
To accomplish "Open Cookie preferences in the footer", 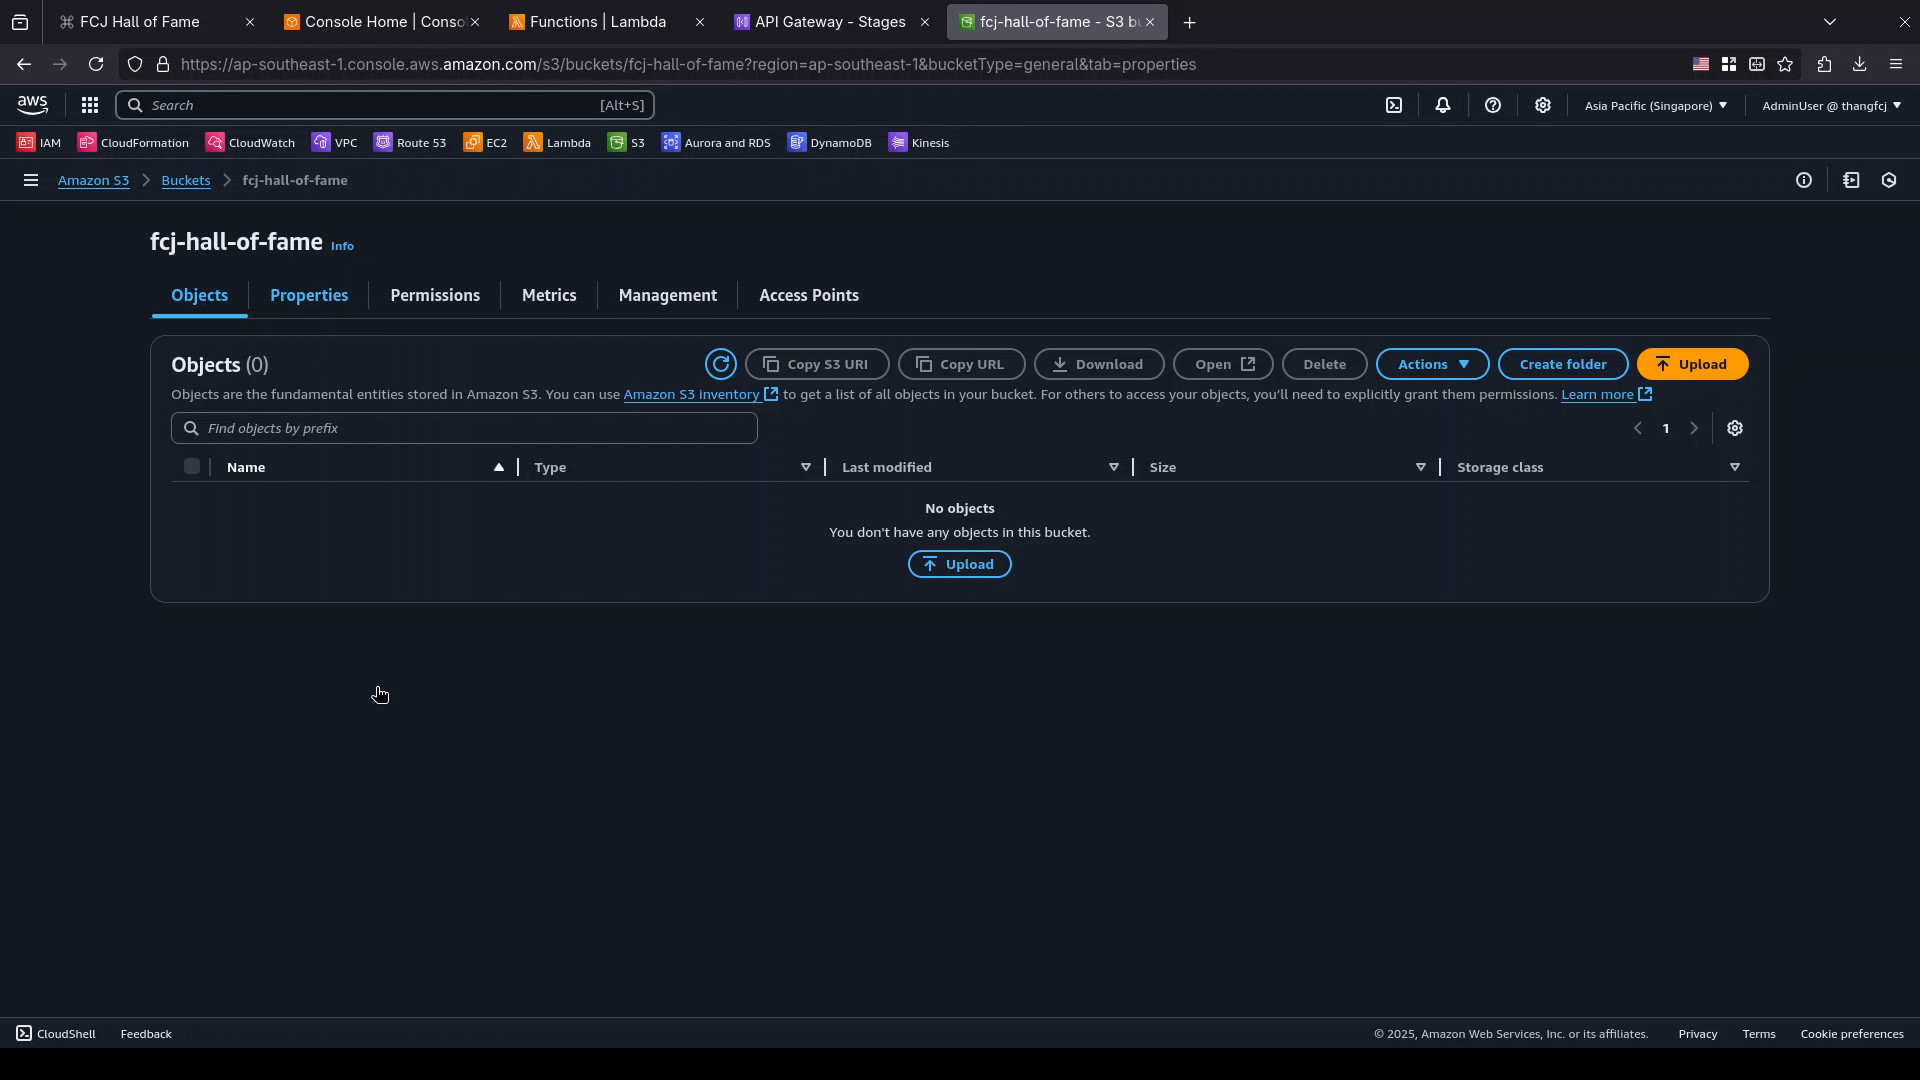I will 1852,1034.
